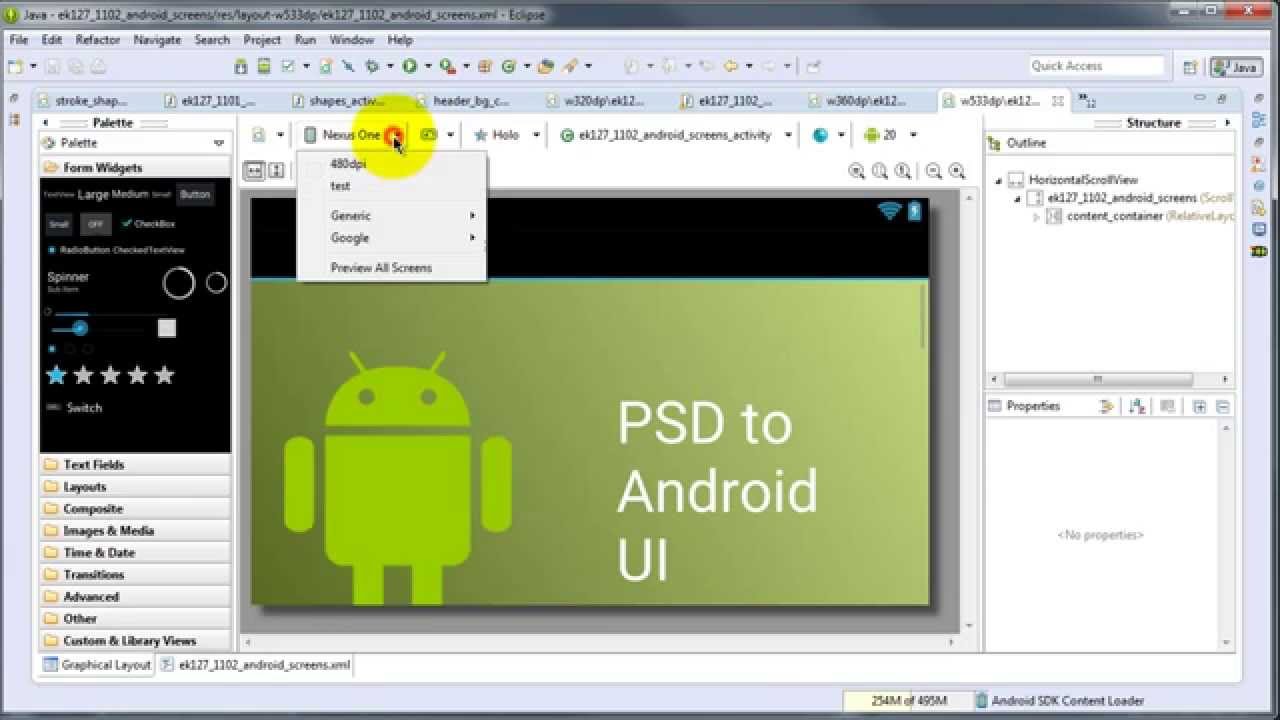1280x720 pixels.
Task: Click the configuration file icon in layout toolbar
Action: pos(259,135)
